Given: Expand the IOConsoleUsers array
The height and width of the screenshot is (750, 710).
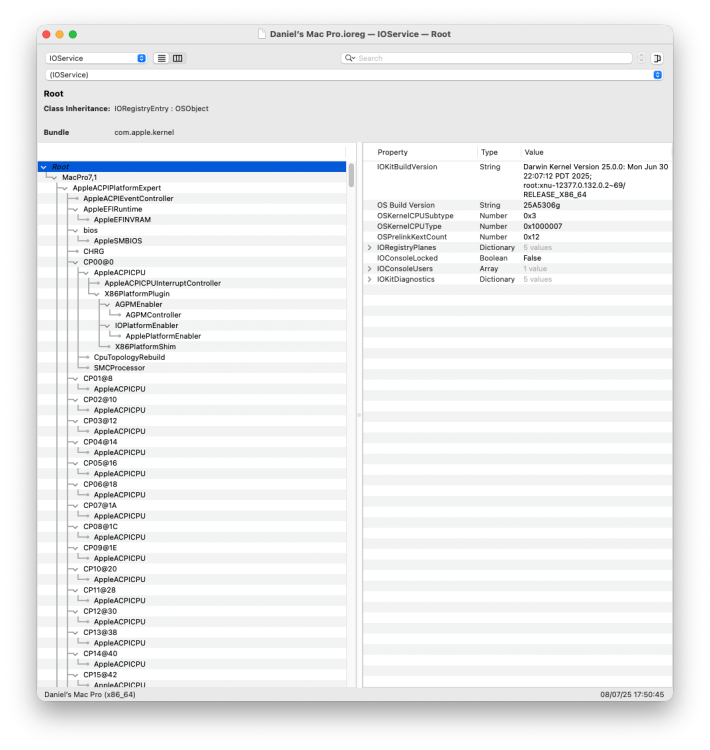Looking at the screenshot, I should pos(369,269).
